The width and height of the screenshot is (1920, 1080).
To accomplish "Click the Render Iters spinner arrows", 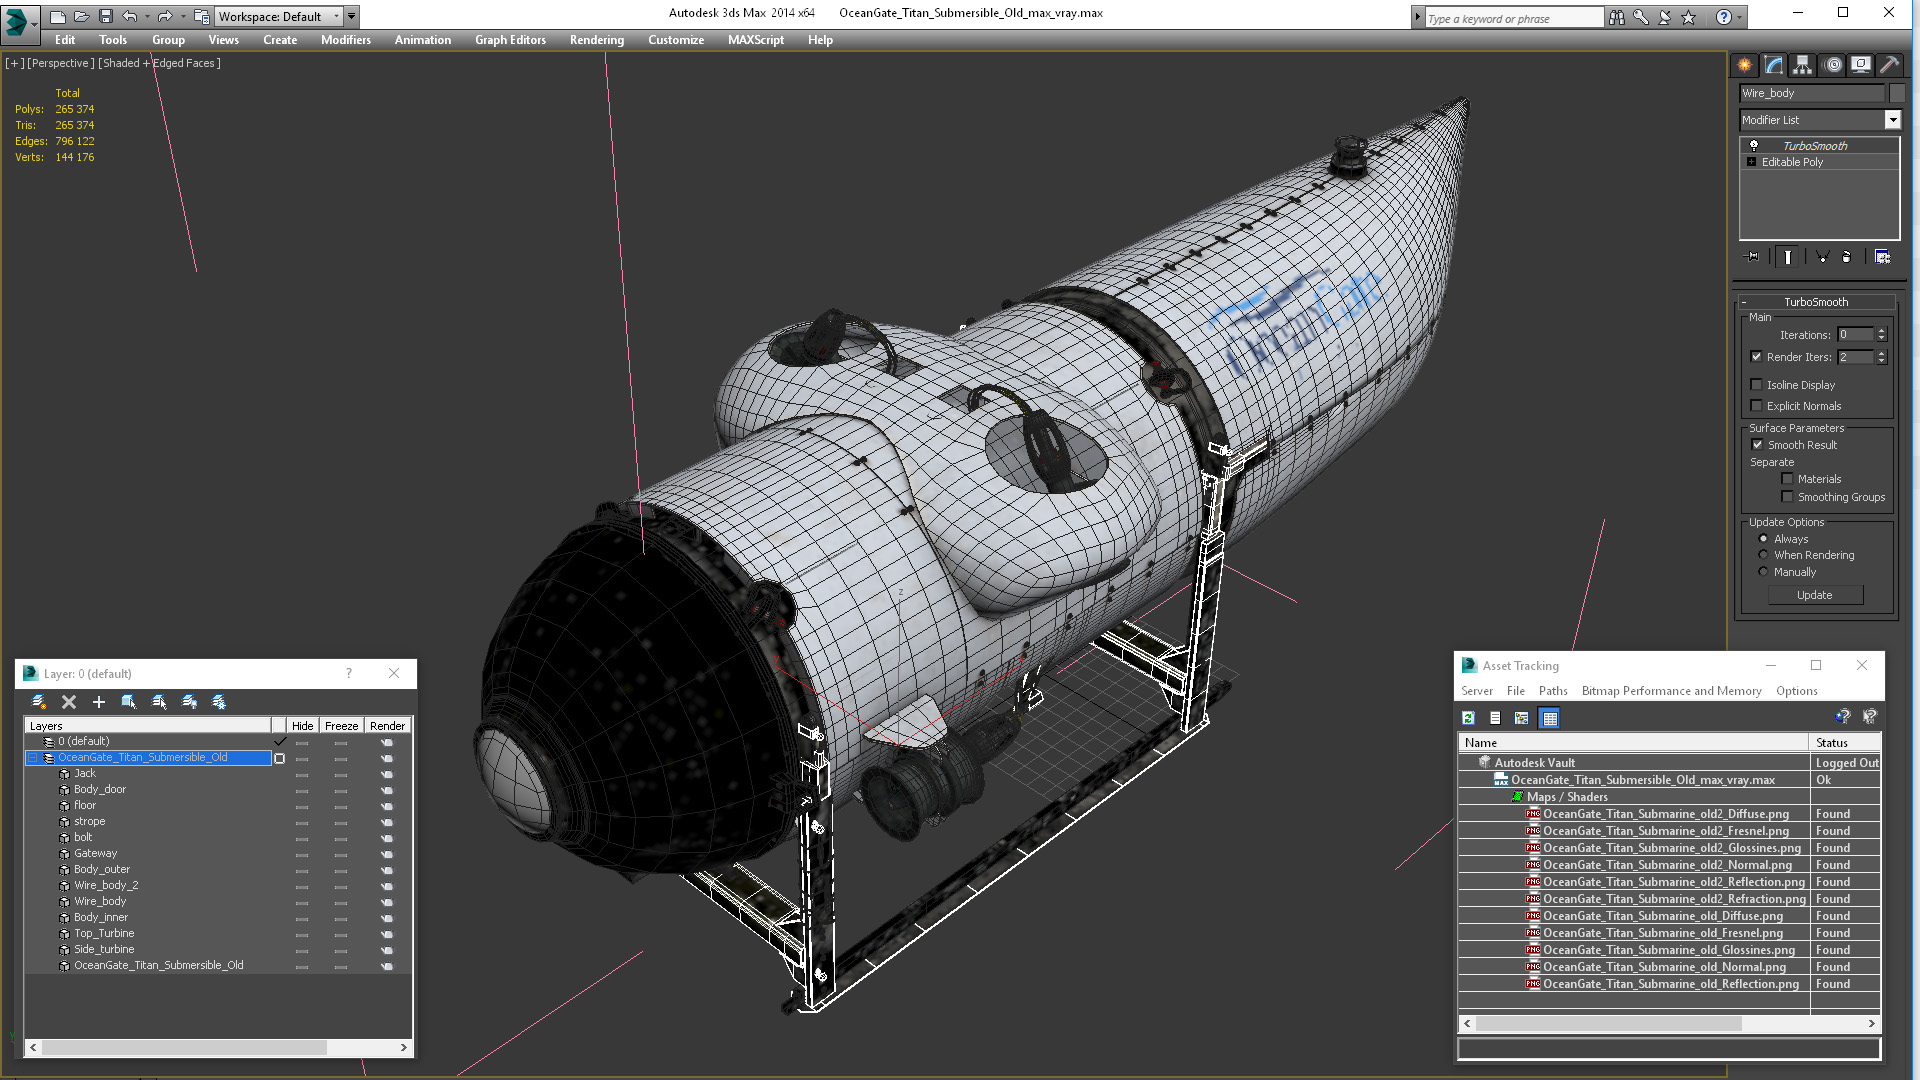I will [1881, 357].
